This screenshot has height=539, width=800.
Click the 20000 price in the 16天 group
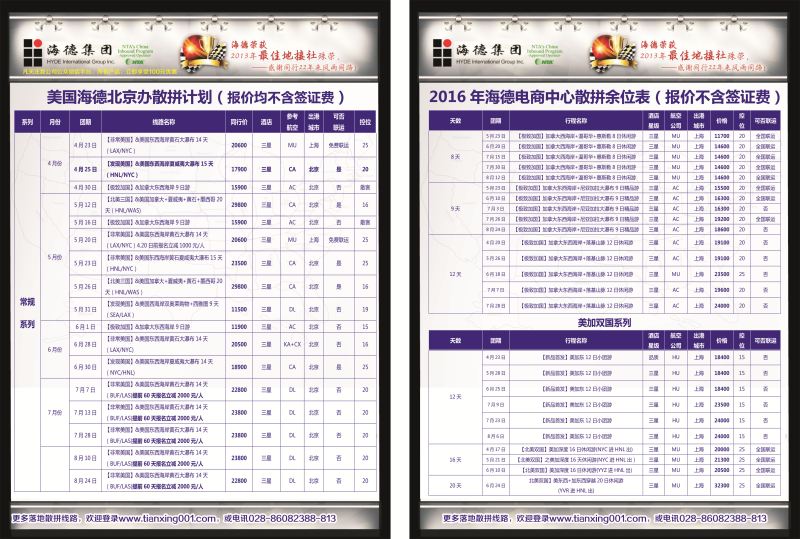(x=721, y=450)
